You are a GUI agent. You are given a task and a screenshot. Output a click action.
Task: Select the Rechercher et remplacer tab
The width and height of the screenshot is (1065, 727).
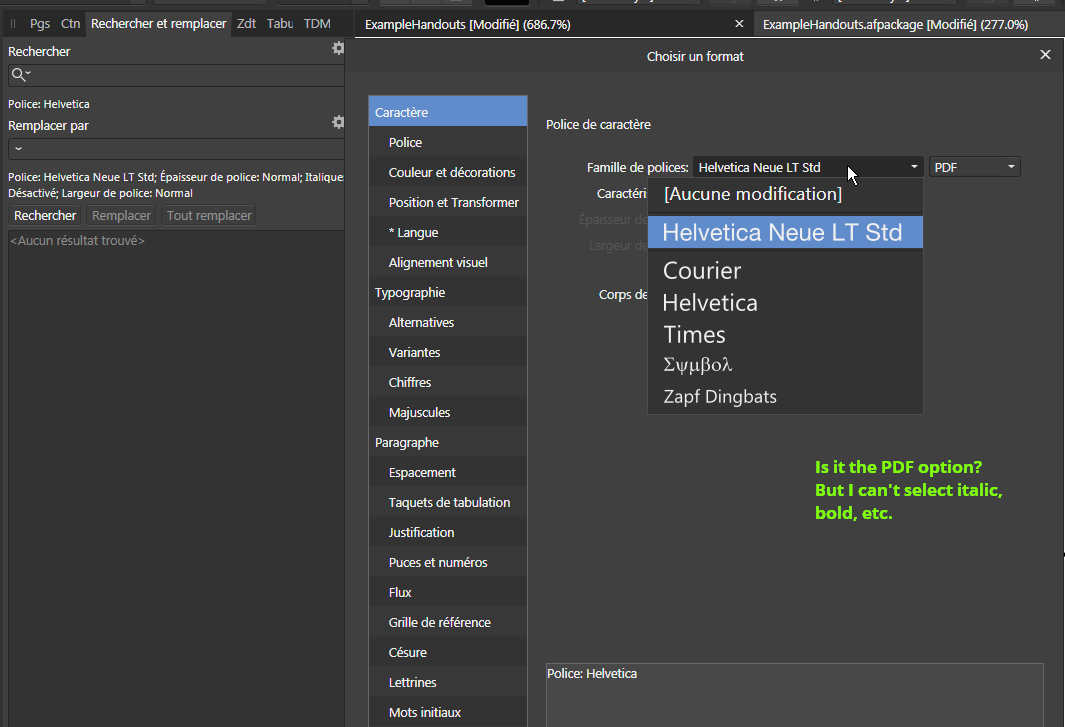click(x=159, y=24)
